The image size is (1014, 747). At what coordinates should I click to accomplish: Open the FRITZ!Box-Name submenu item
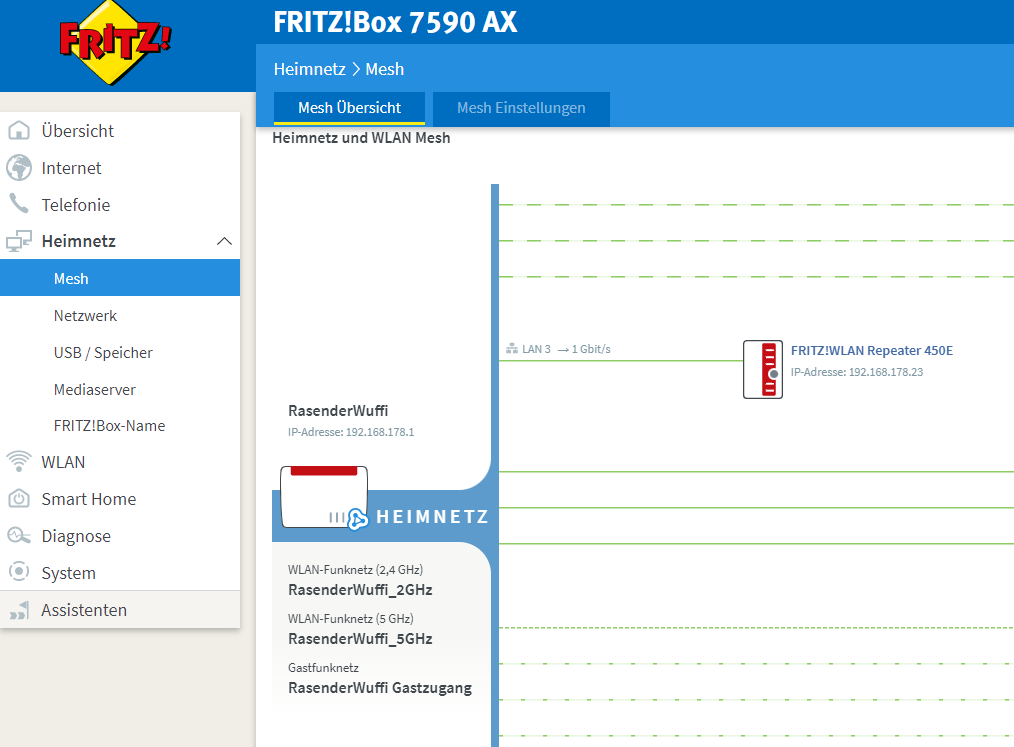click(x=120, y=426)
